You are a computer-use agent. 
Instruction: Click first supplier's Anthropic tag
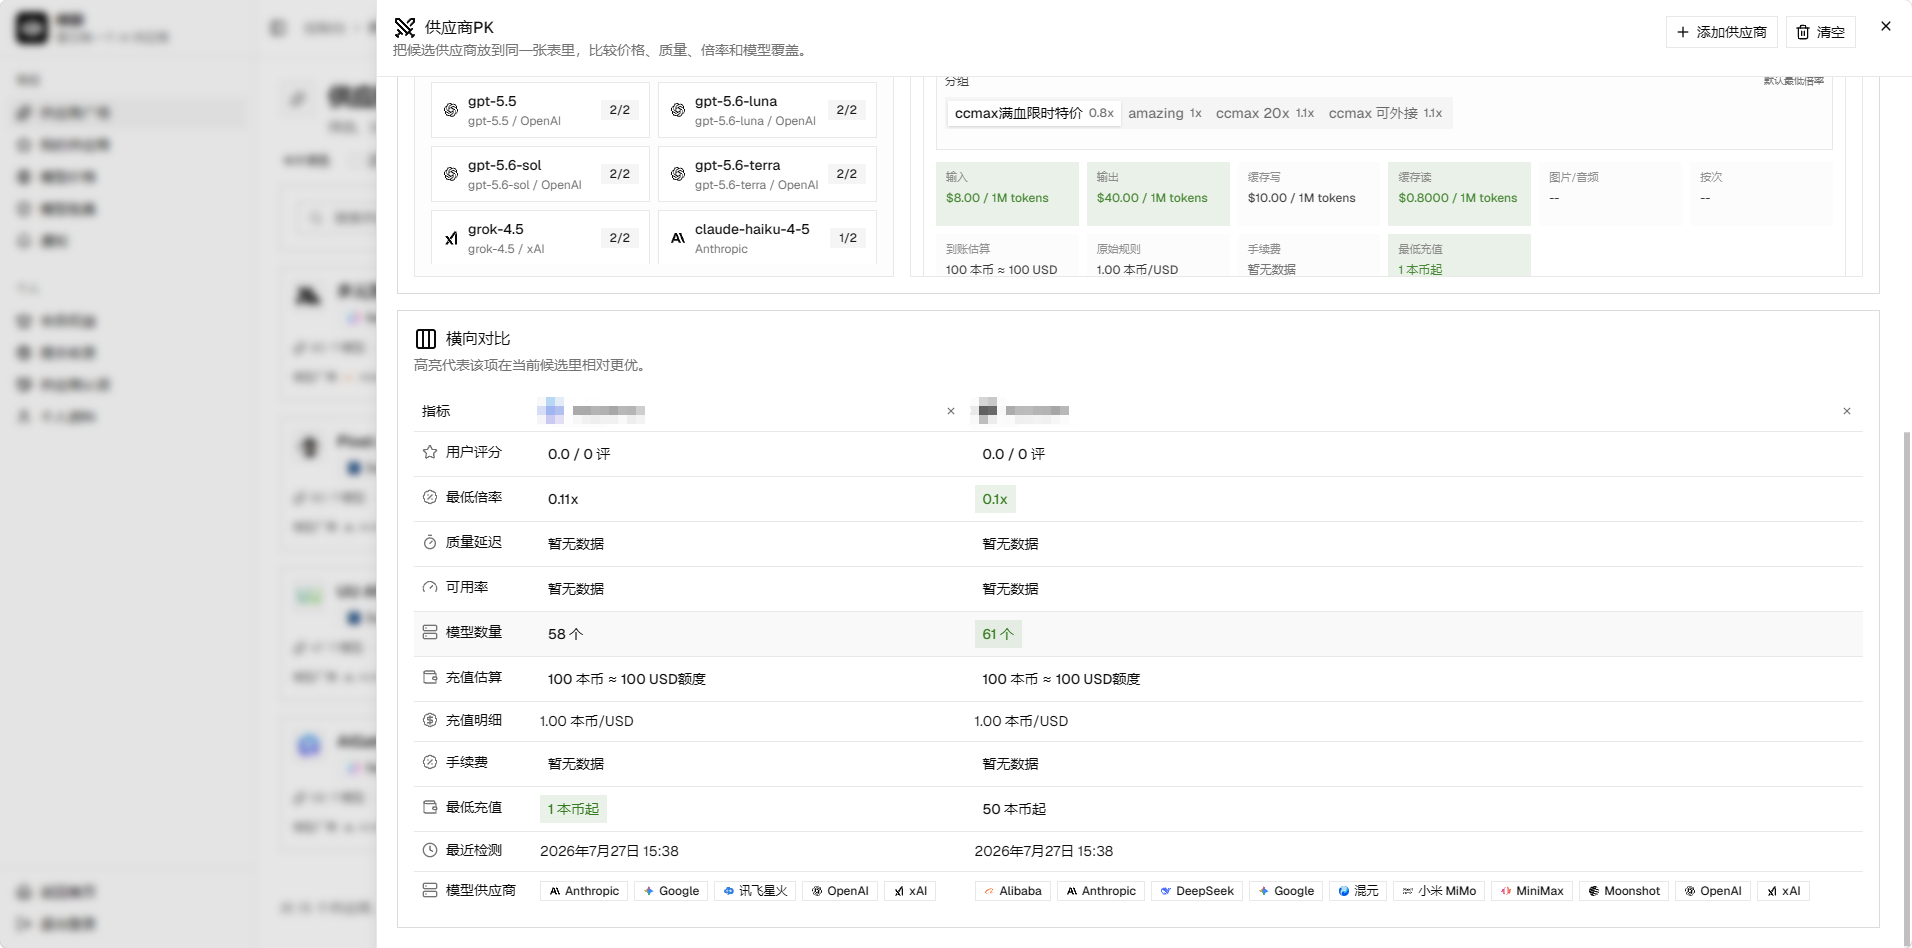pos(584,891)
